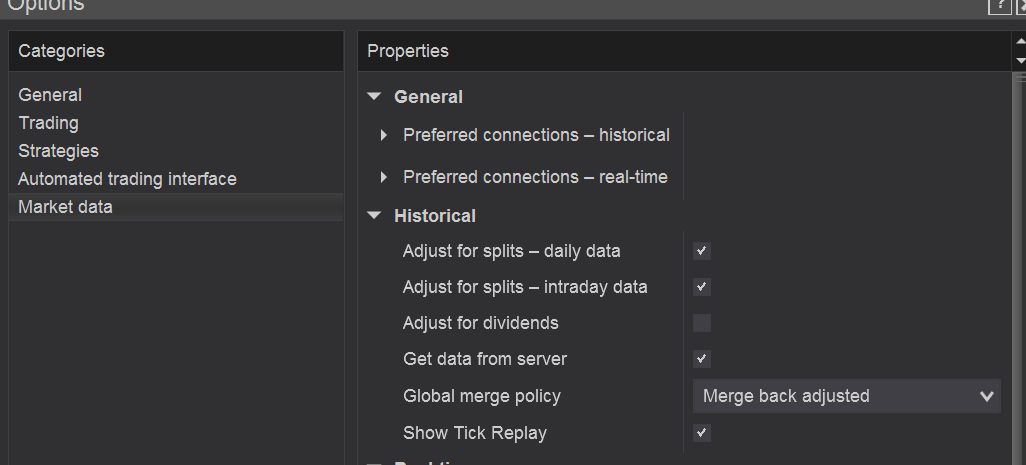
Task: Expand Preferred connections – historical
Action: point(384,135)
